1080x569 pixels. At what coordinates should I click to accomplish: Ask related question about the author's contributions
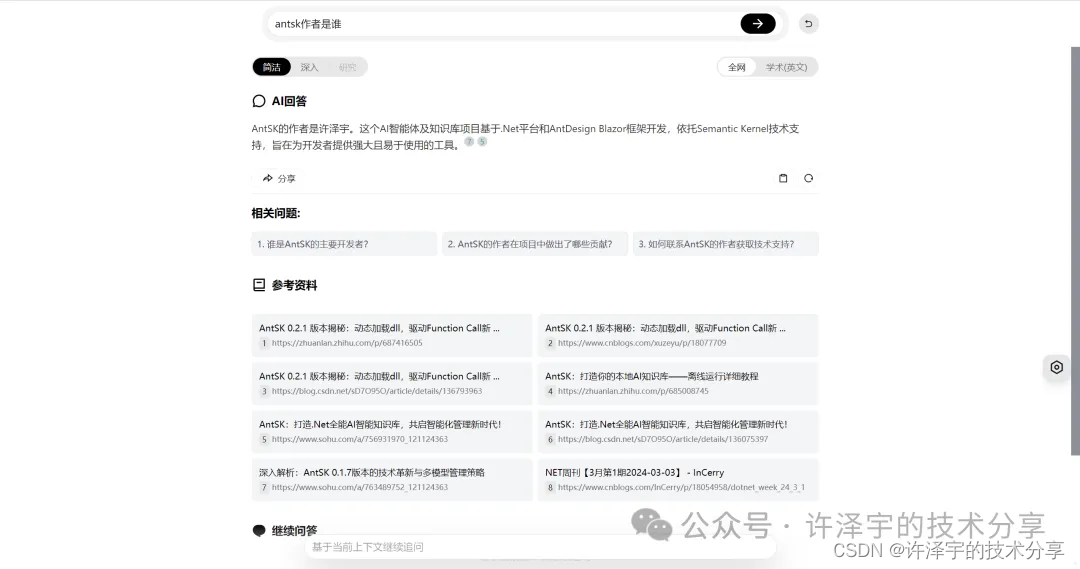pyautogui.click(x=535, y=244)
